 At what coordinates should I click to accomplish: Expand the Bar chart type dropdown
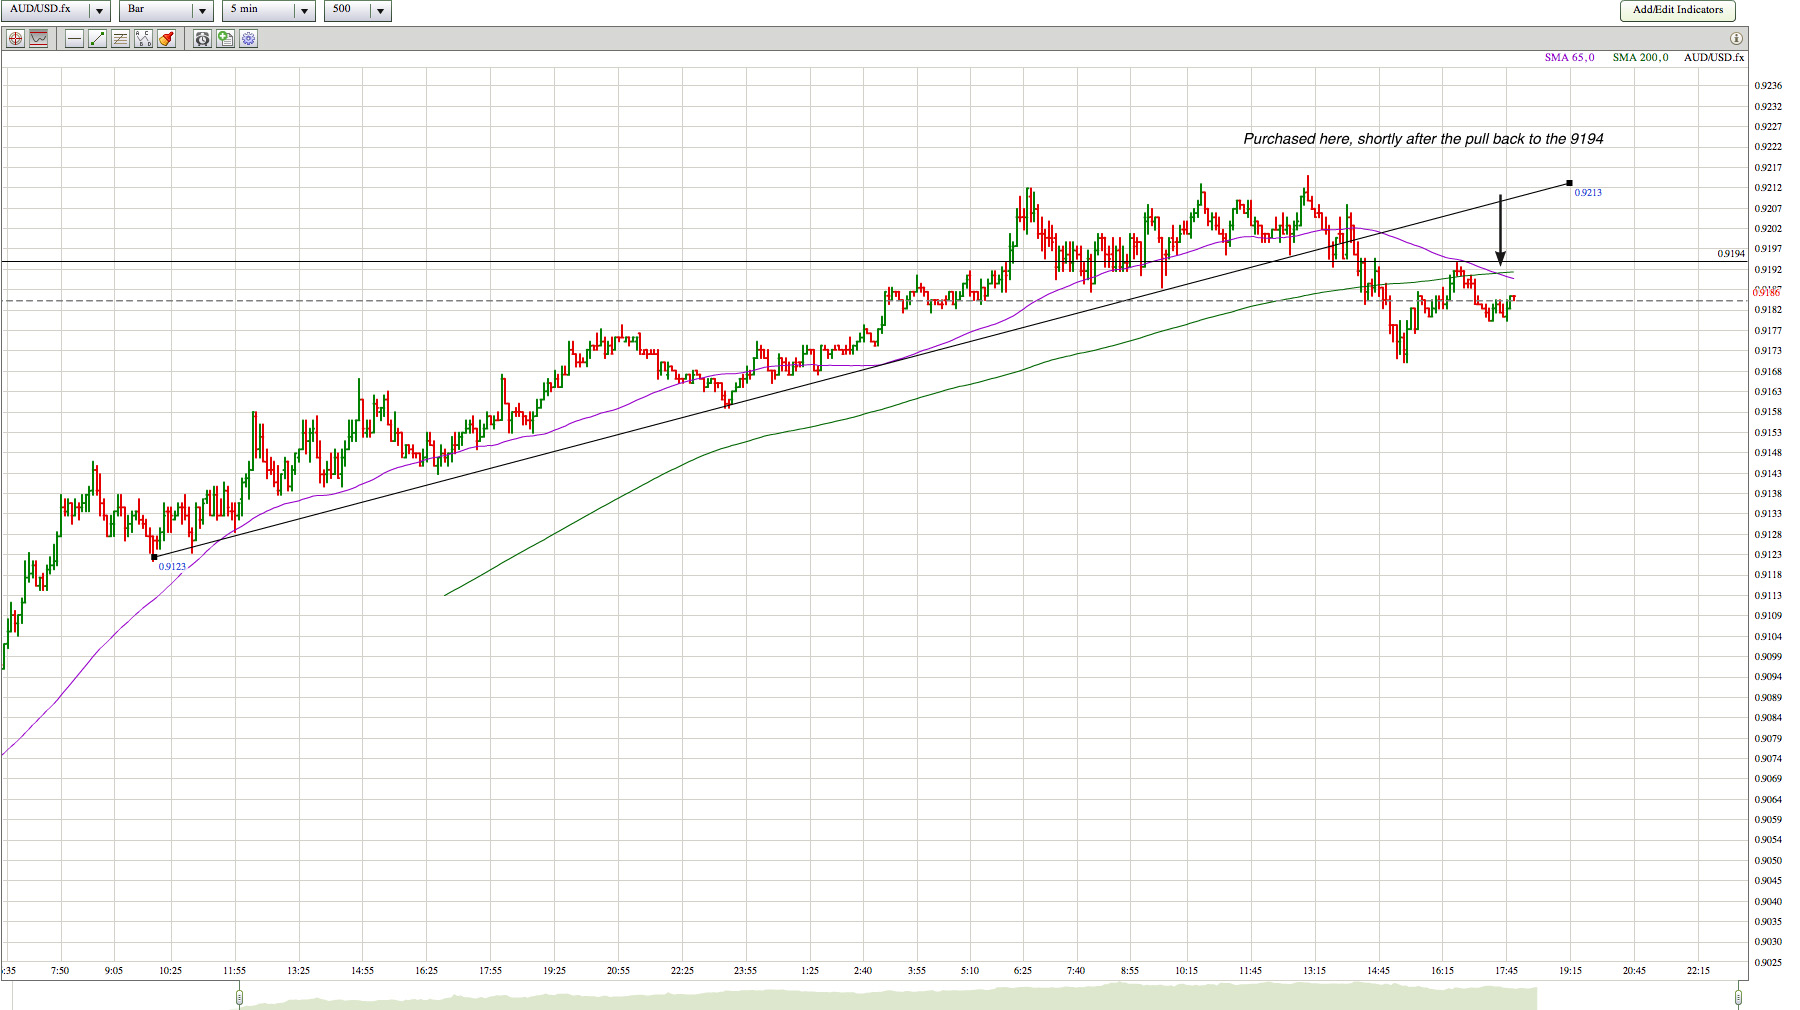[x=201, y=11]
